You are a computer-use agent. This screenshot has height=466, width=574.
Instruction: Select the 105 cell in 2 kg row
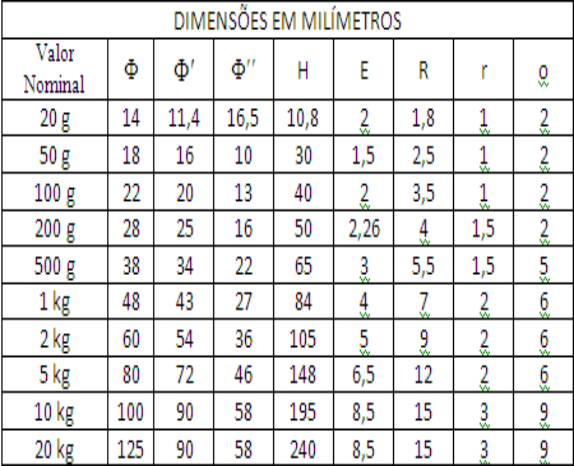pyautogui.click(x=303, y=338)
